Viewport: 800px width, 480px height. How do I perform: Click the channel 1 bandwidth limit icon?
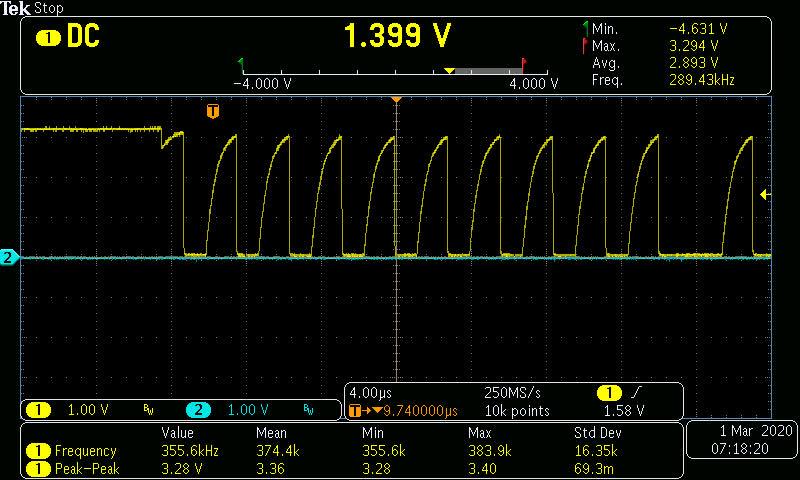[148, 410]
